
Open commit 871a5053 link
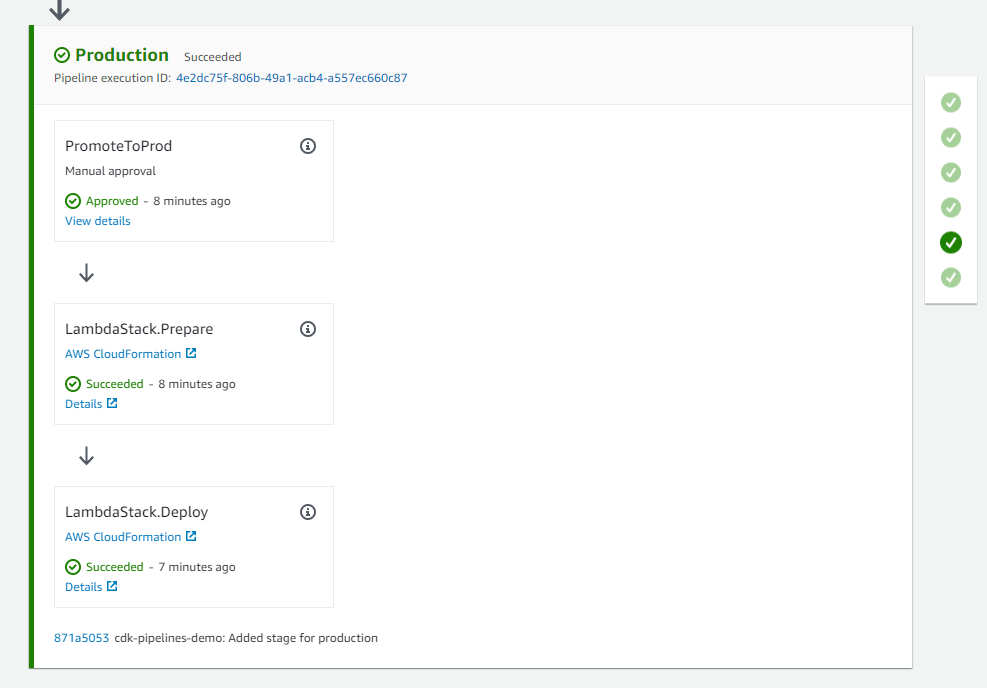[80, 637]
